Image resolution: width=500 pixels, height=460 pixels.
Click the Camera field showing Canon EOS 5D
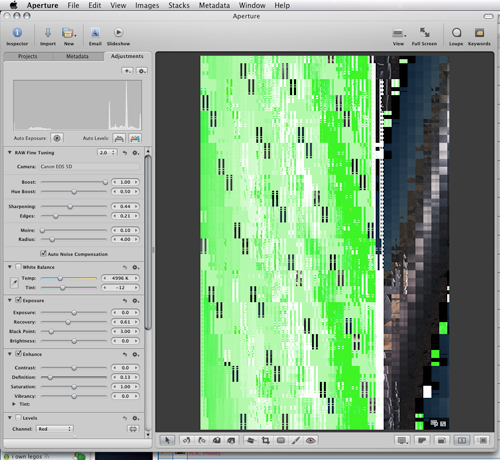click(89, 166)
